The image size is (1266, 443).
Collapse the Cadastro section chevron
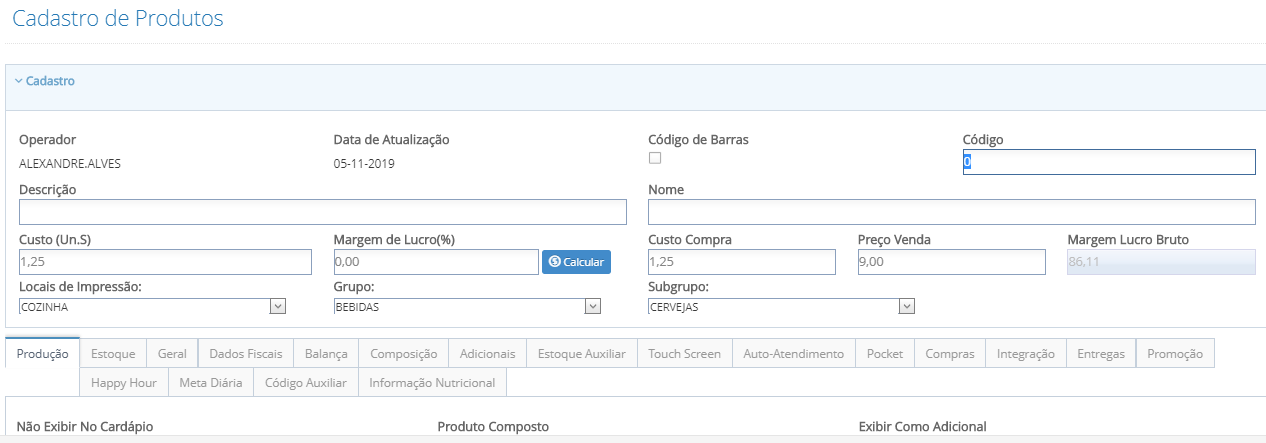click(18, 81)
